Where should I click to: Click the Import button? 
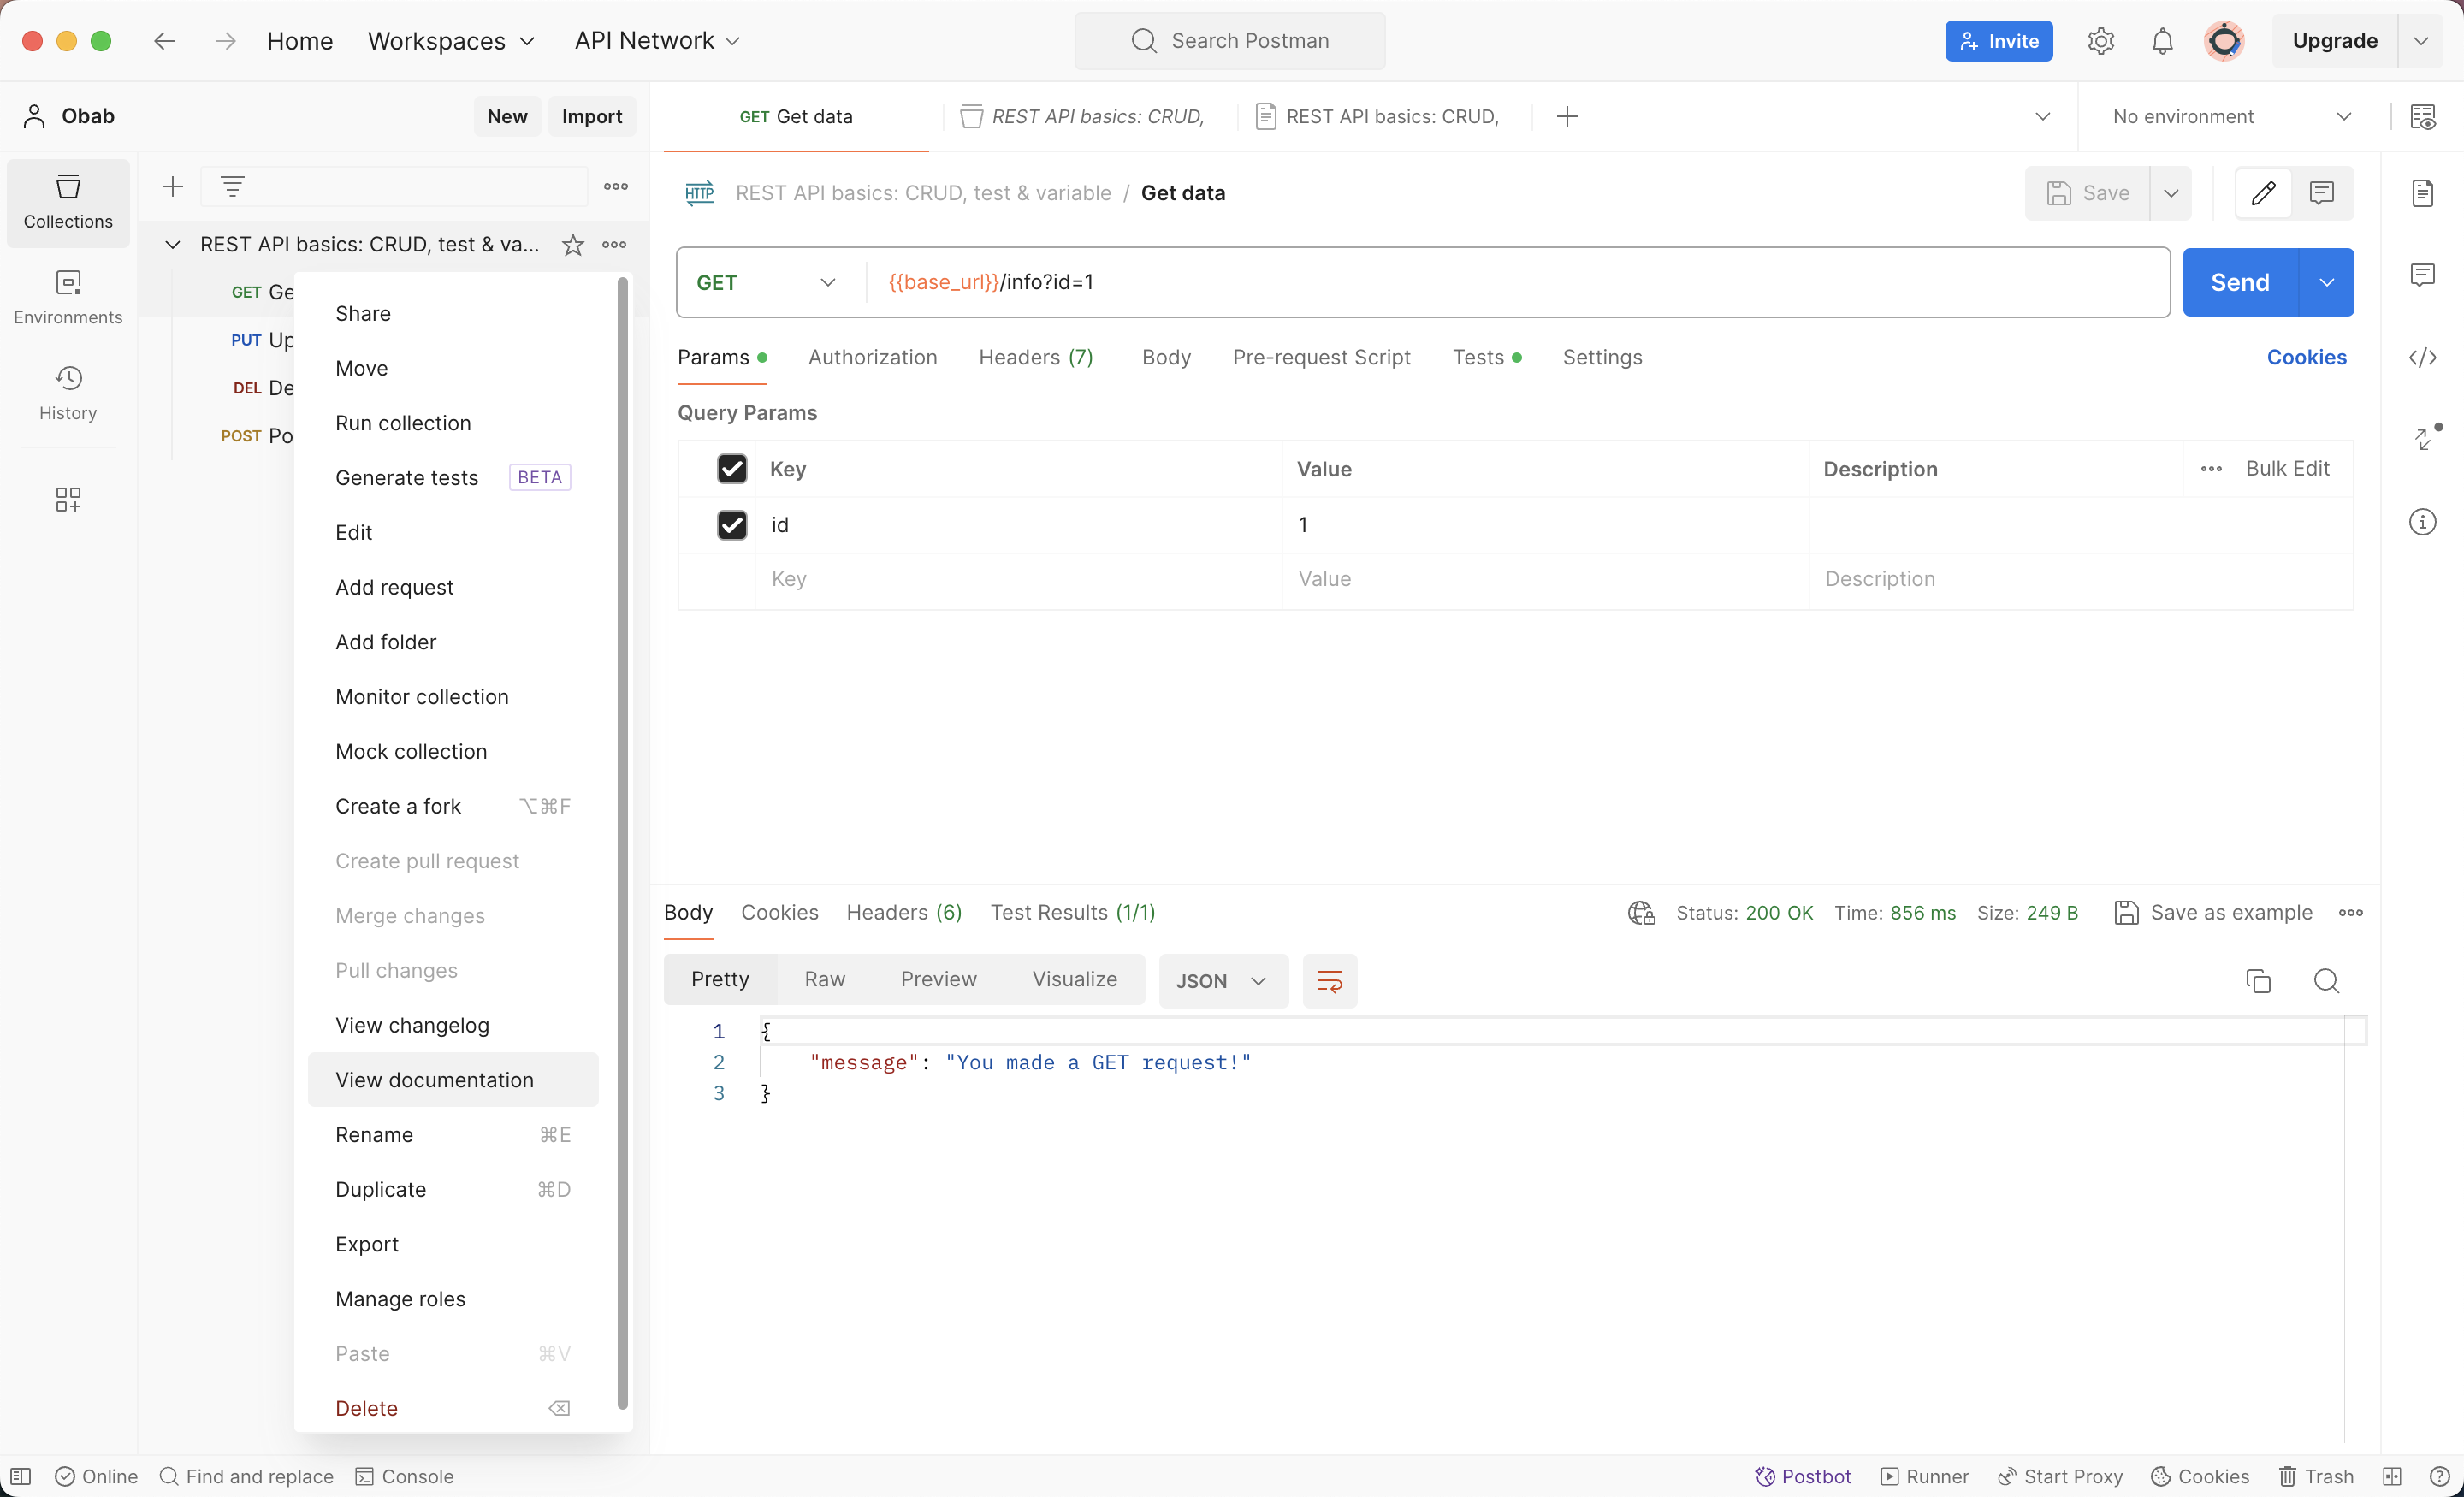point(592,117)
